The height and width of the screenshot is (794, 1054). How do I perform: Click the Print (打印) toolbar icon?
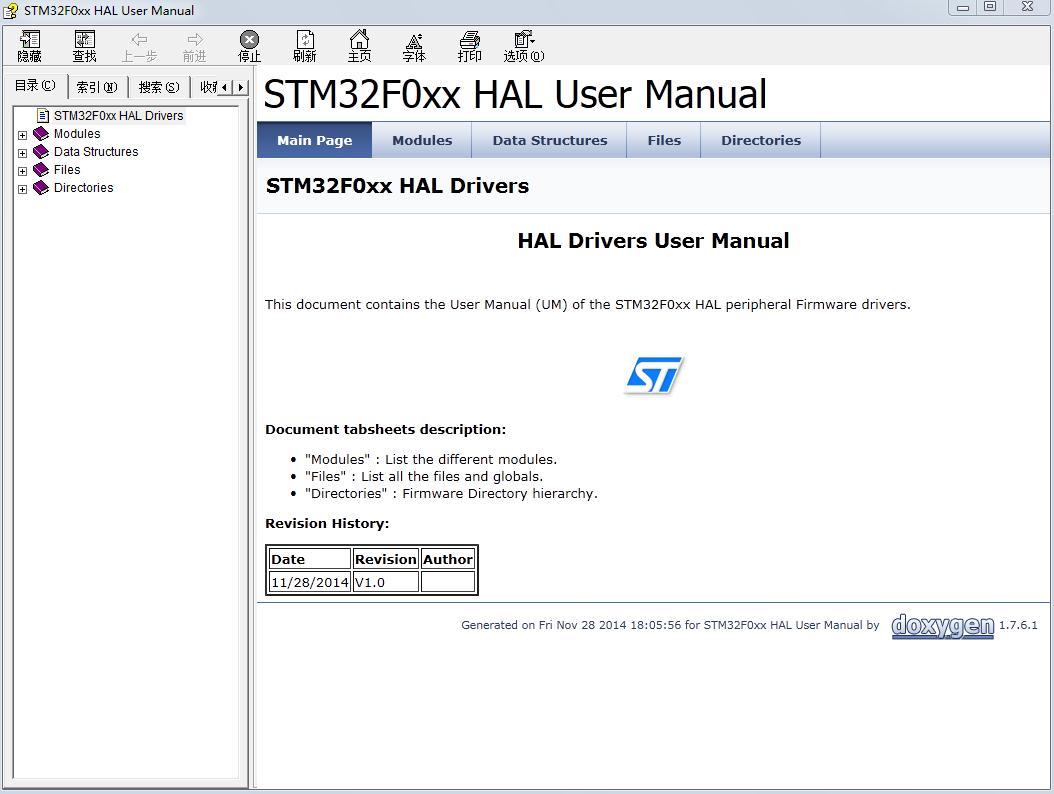[x=469, y=46]
